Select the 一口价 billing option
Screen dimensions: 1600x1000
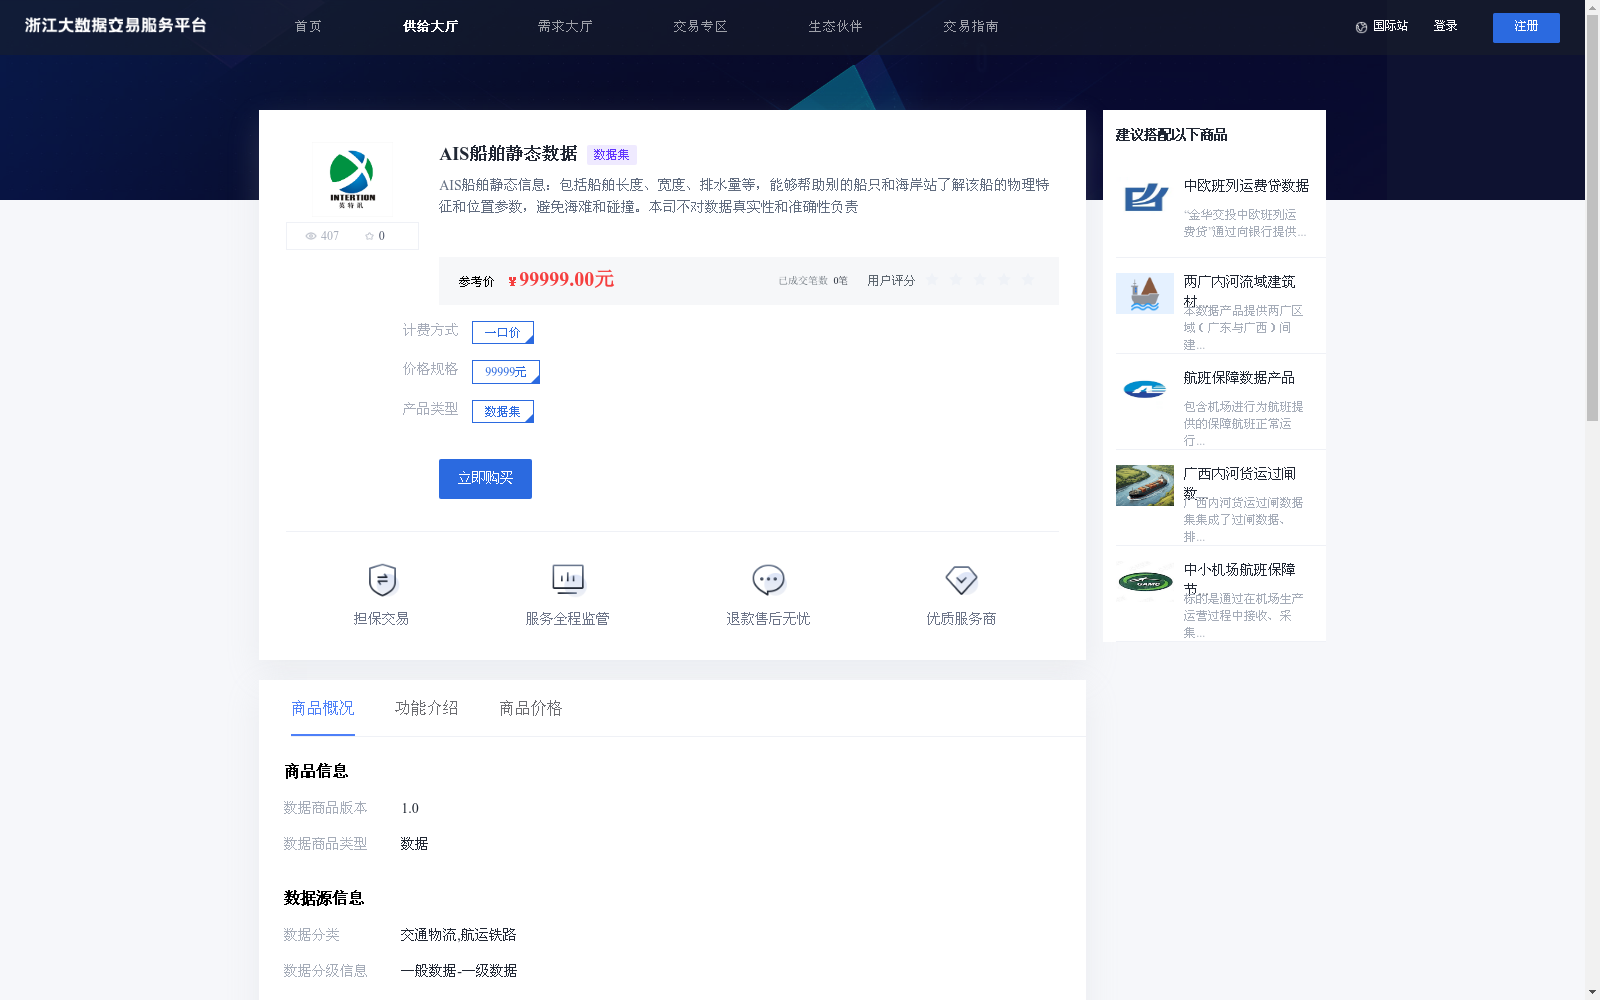(503, 332)
